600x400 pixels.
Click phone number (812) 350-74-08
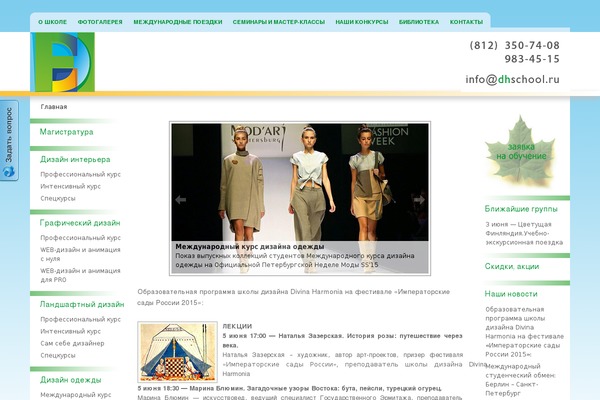click(515, 45)
